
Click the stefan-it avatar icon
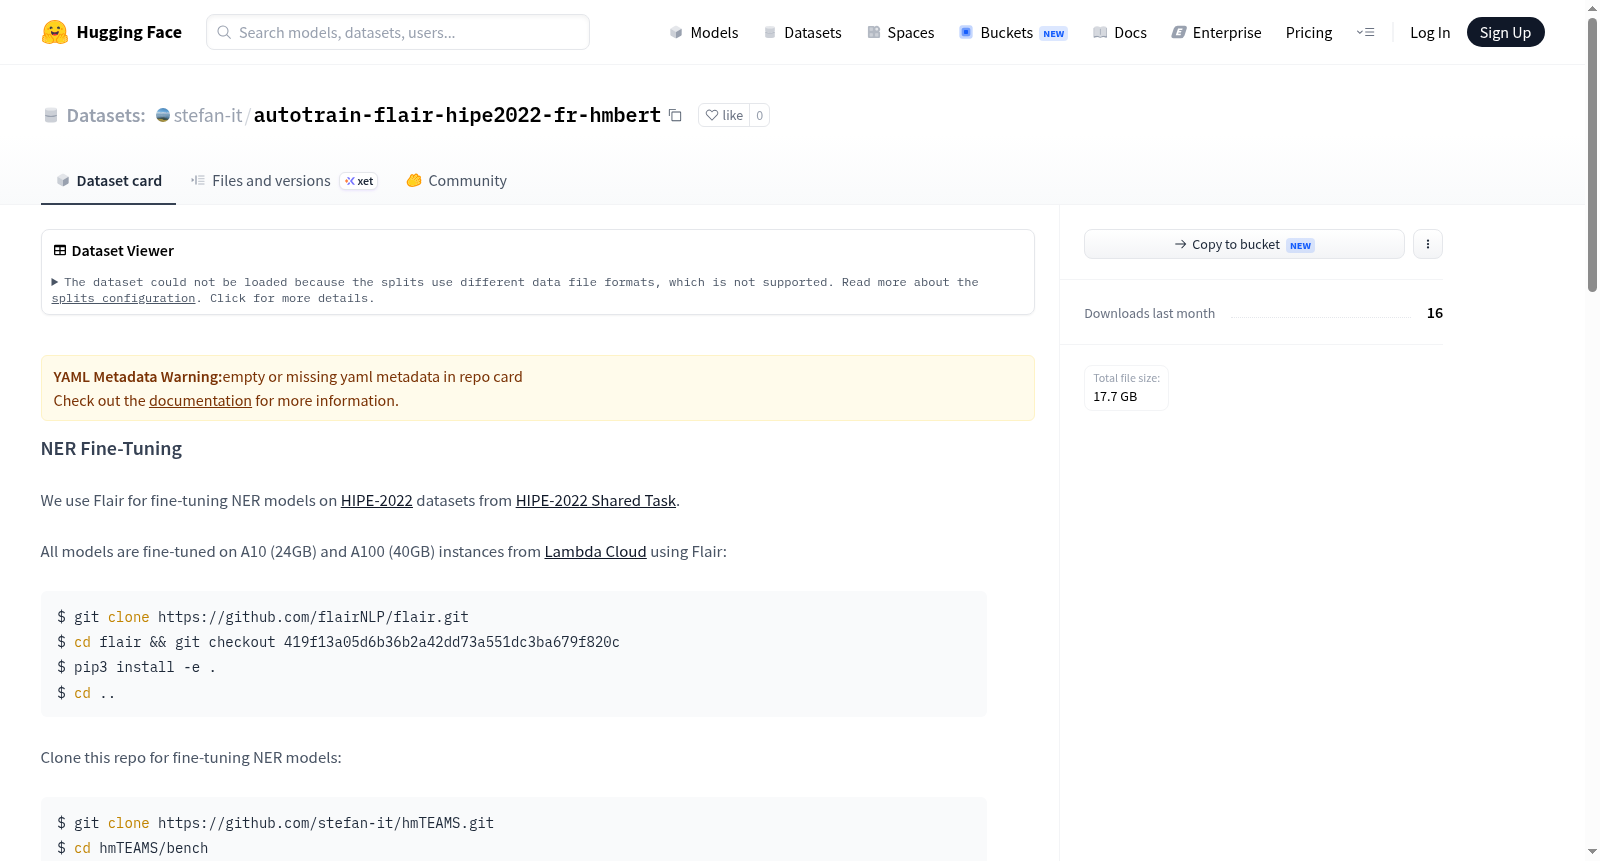(163, 115)
